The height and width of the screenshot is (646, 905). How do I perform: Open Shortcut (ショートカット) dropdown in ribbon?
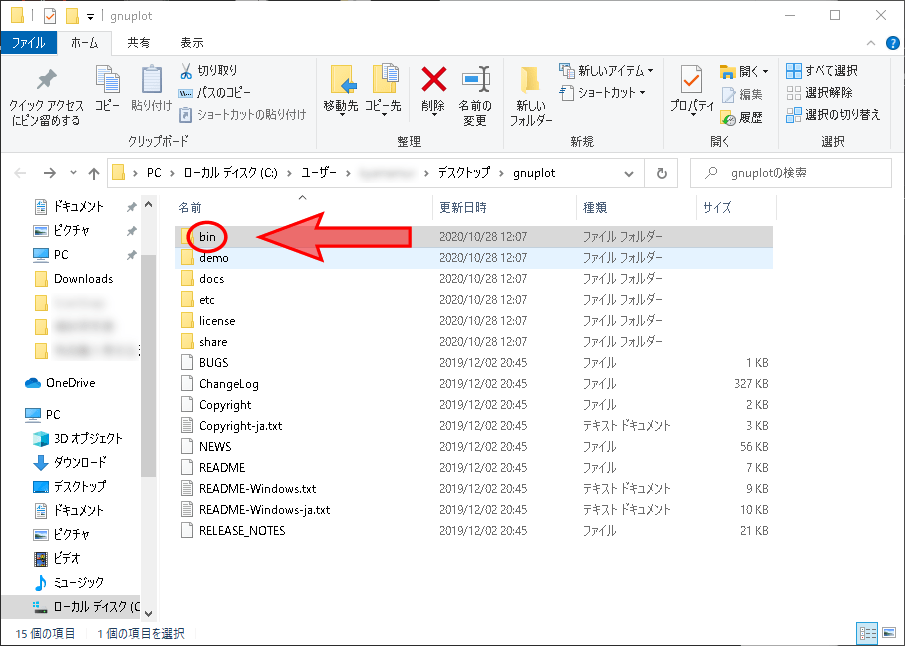click(x=602, y=92)
